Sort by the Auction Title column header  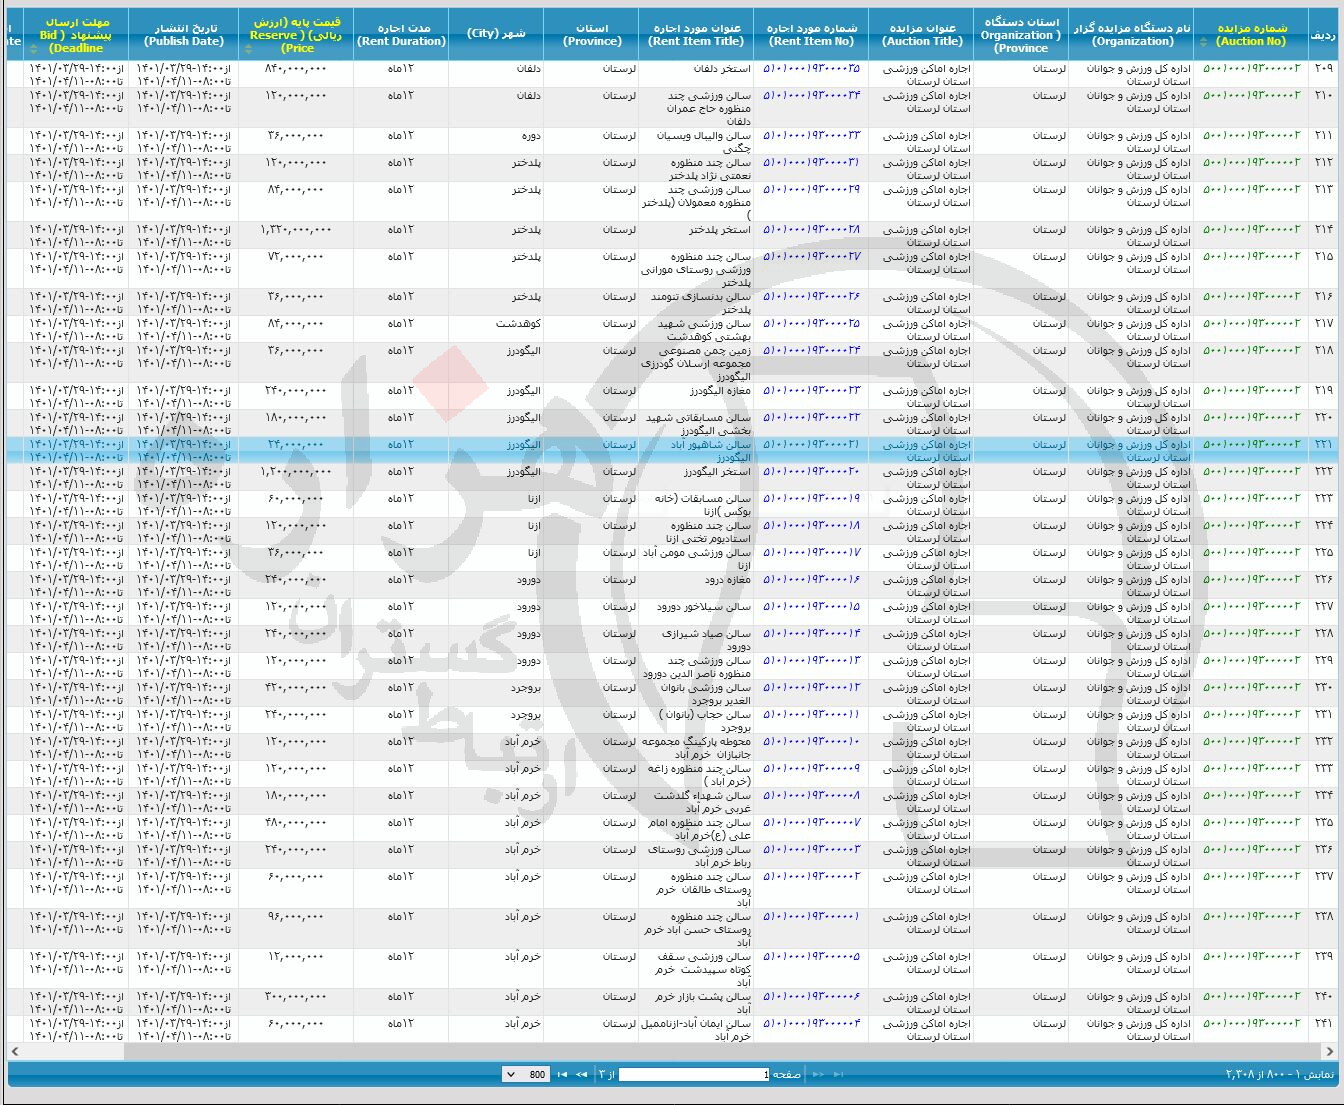pyautogui.click(x=922, y=35)
